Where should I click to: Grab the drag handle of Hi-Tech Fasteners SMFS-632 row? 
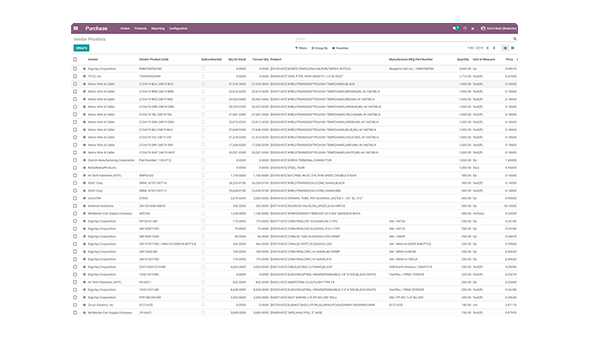84,175
